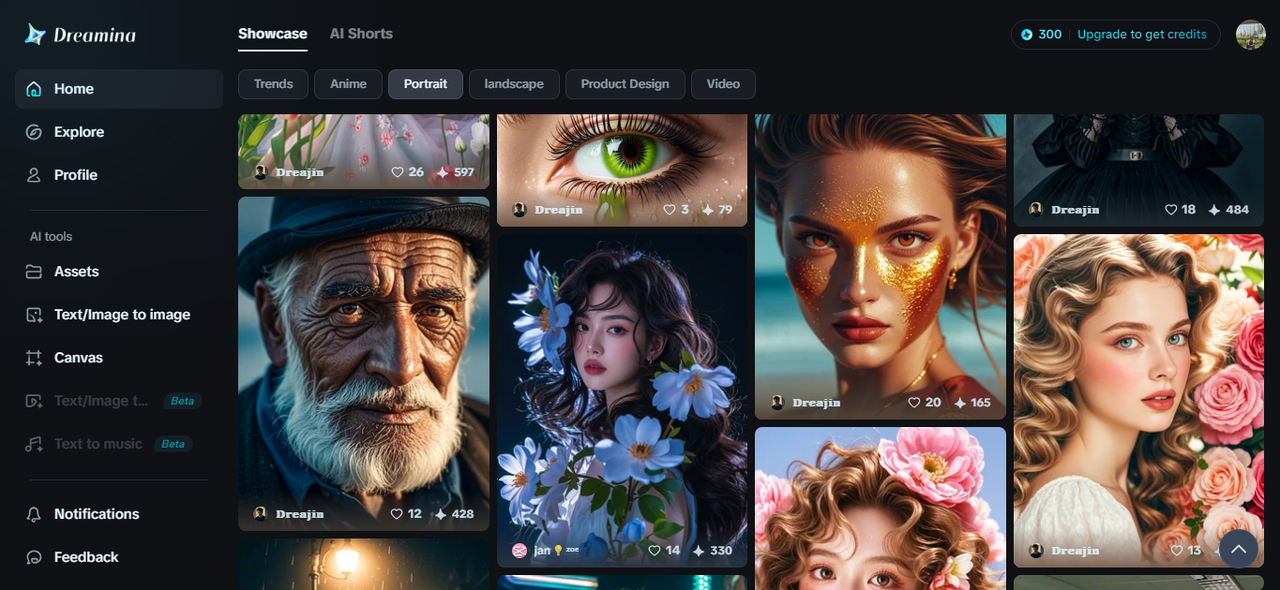Like the old man portrait with 12 likes
Viewport: 1280px width, 590px height.
[397, 514]
